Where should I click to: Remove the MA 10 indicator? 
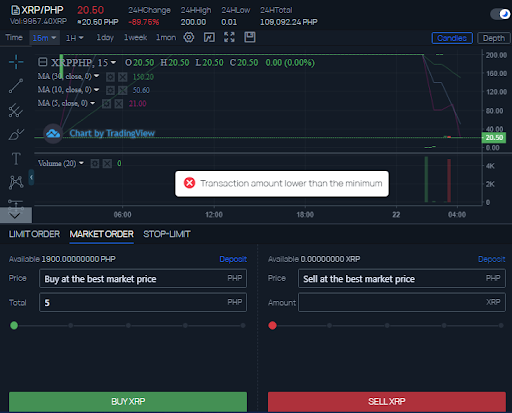(x=123, y=90)
